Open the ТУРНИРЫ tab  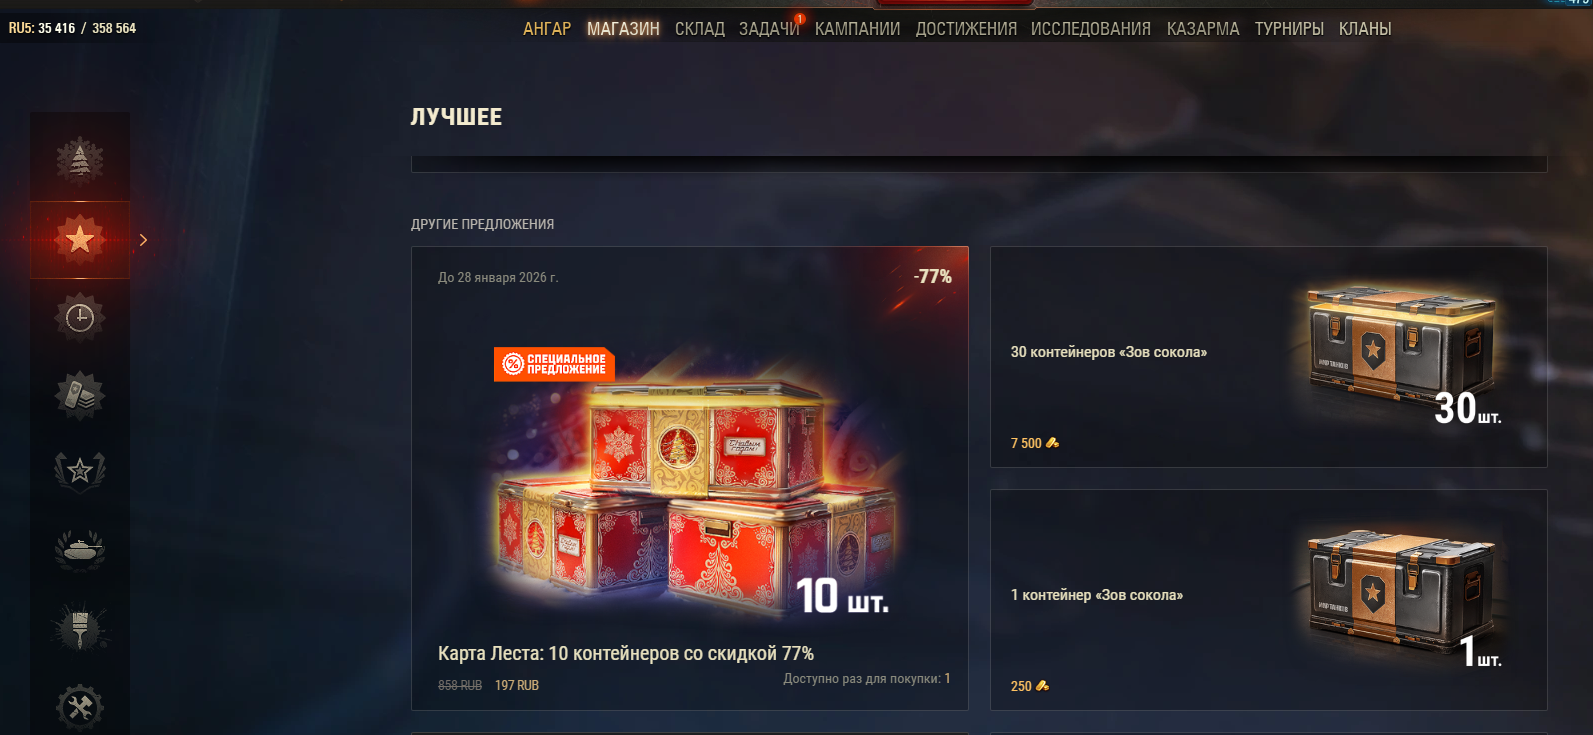pos(1289,29)
